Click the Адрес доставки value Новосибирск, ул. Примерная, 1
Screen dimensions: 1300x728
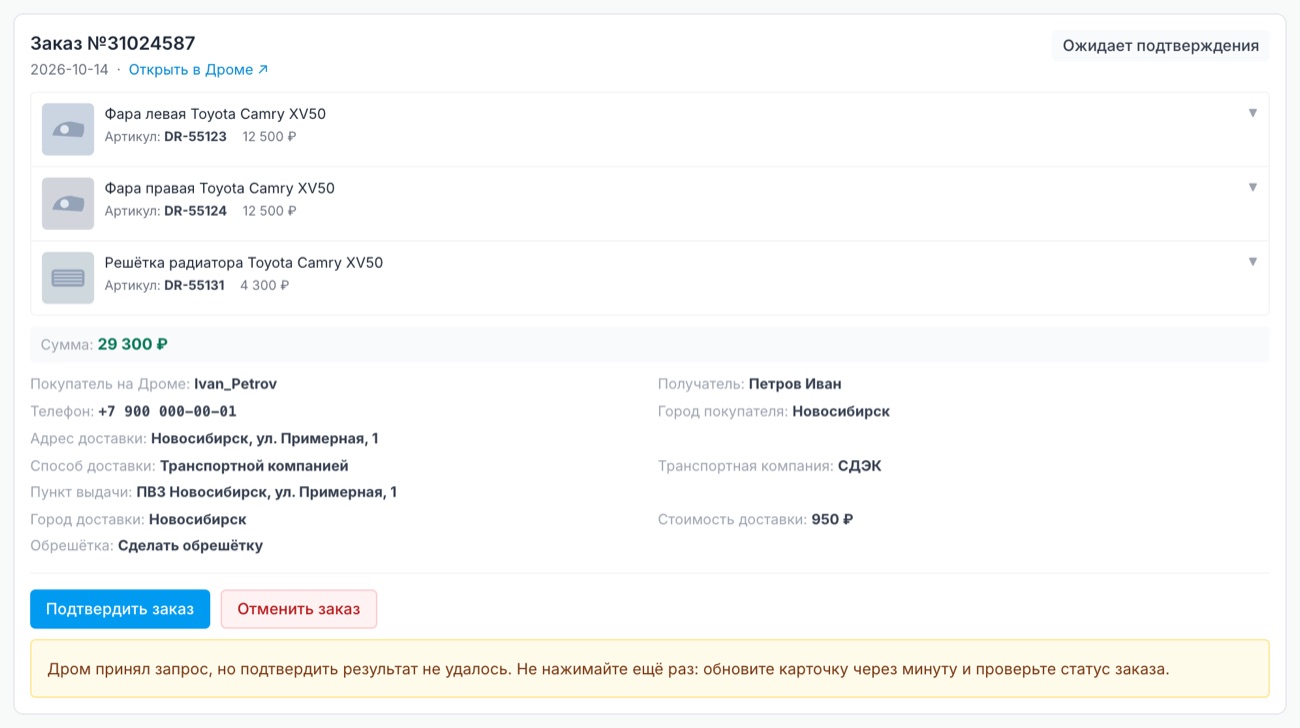tap(264, 438)
